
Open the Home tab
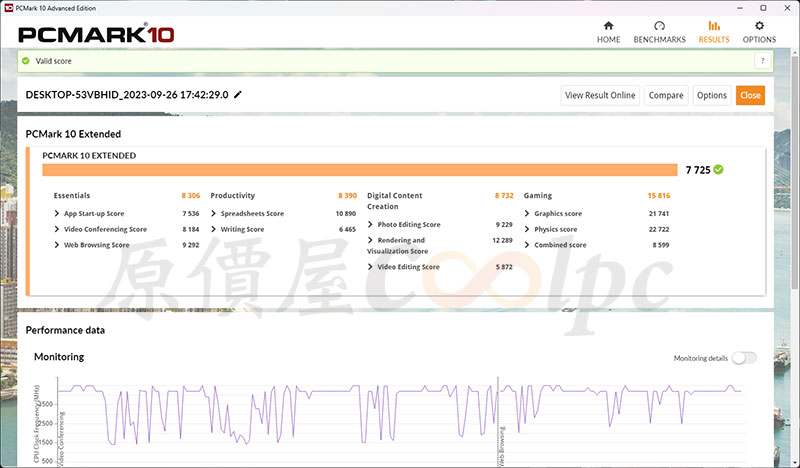(608, 32)
